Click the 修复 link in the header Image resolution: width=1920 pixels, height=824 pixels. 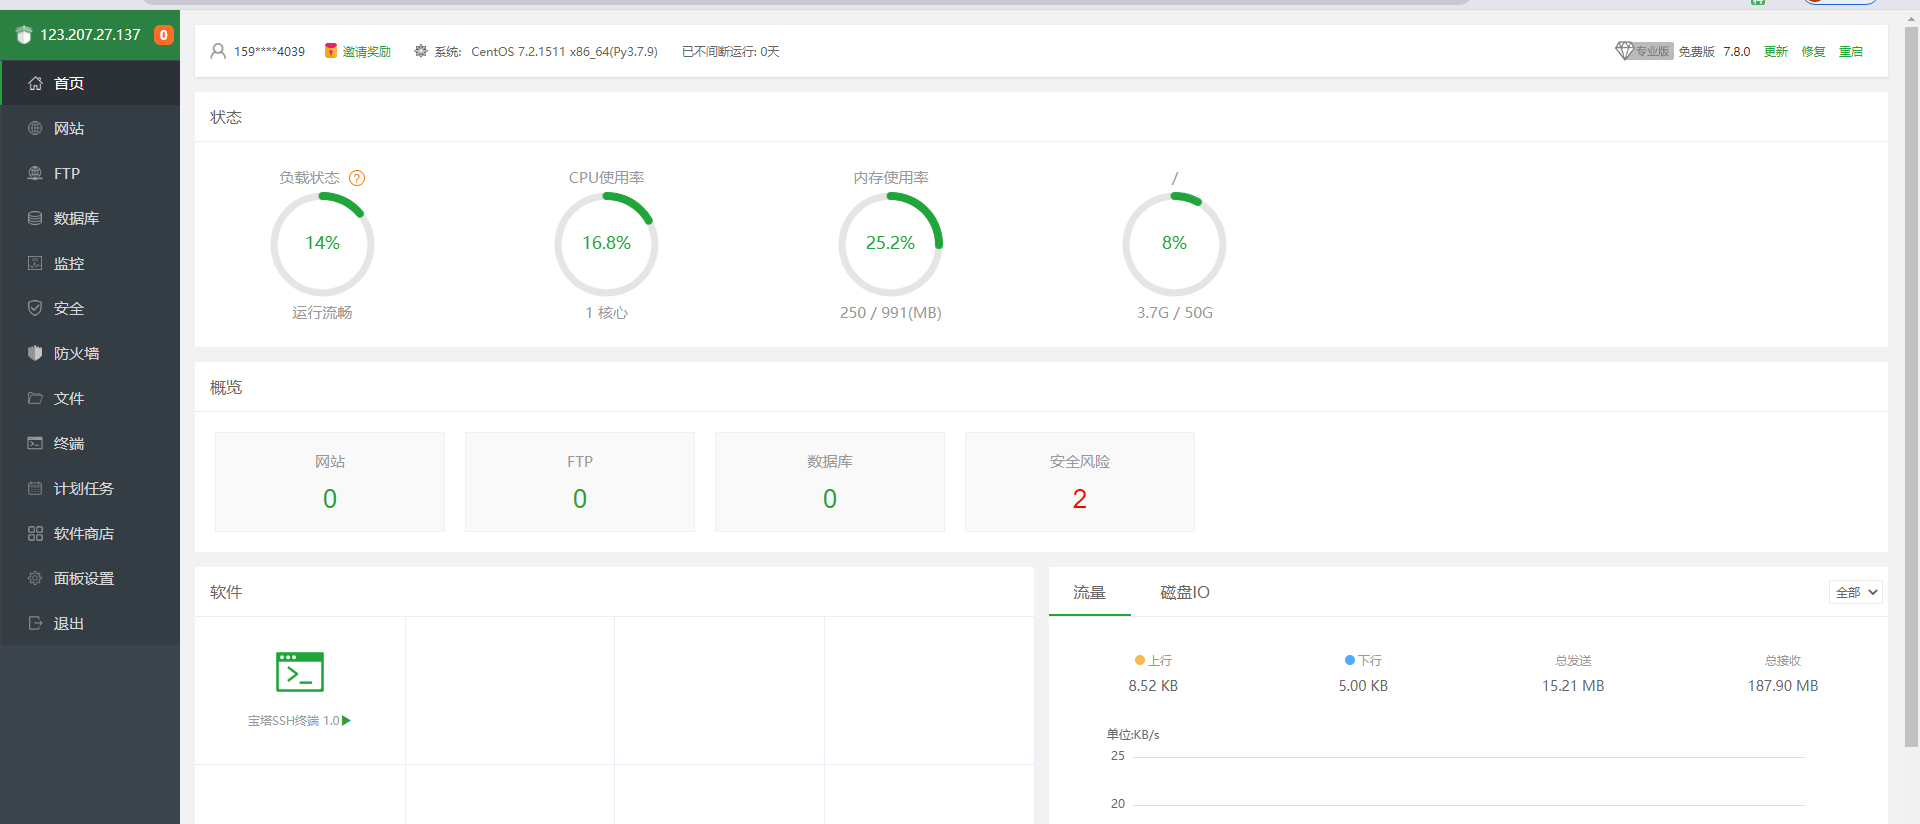(x=1814, y=51)
